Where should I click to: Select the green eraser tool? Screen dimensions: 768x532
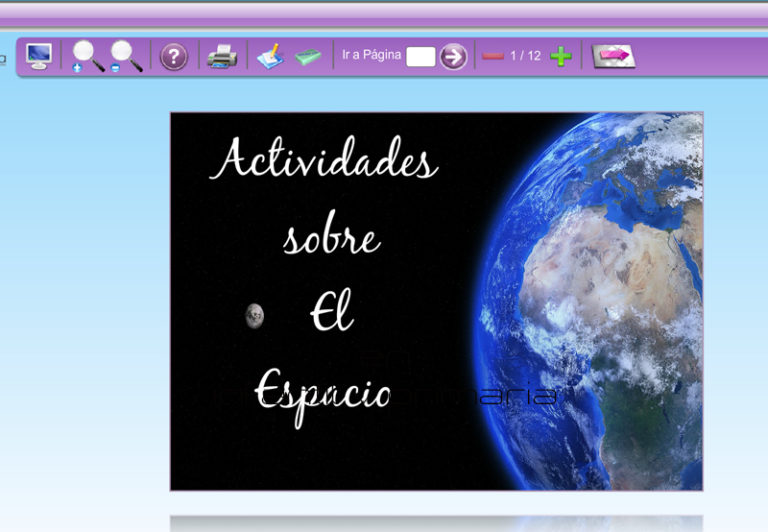pos(308,57)
